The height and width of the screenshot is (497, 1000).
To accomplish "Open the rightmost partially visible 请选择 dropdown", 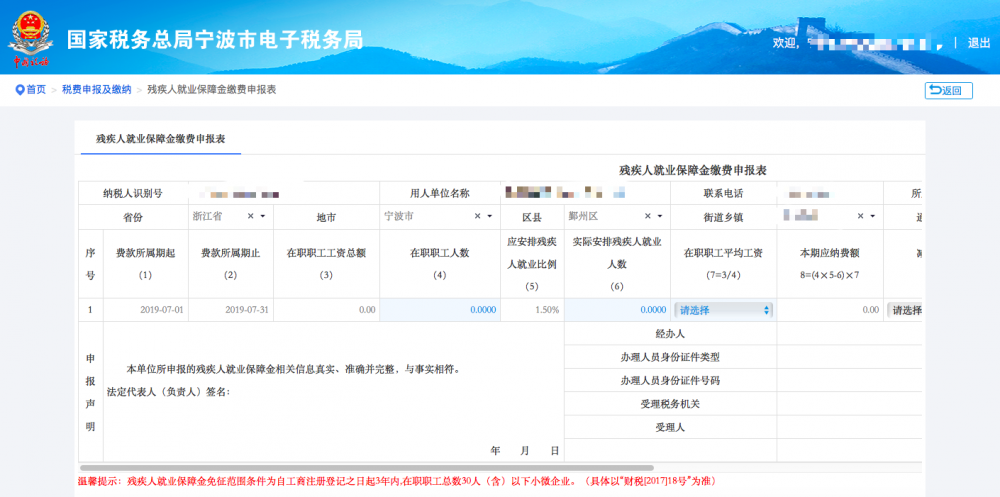I will (904, 310).
